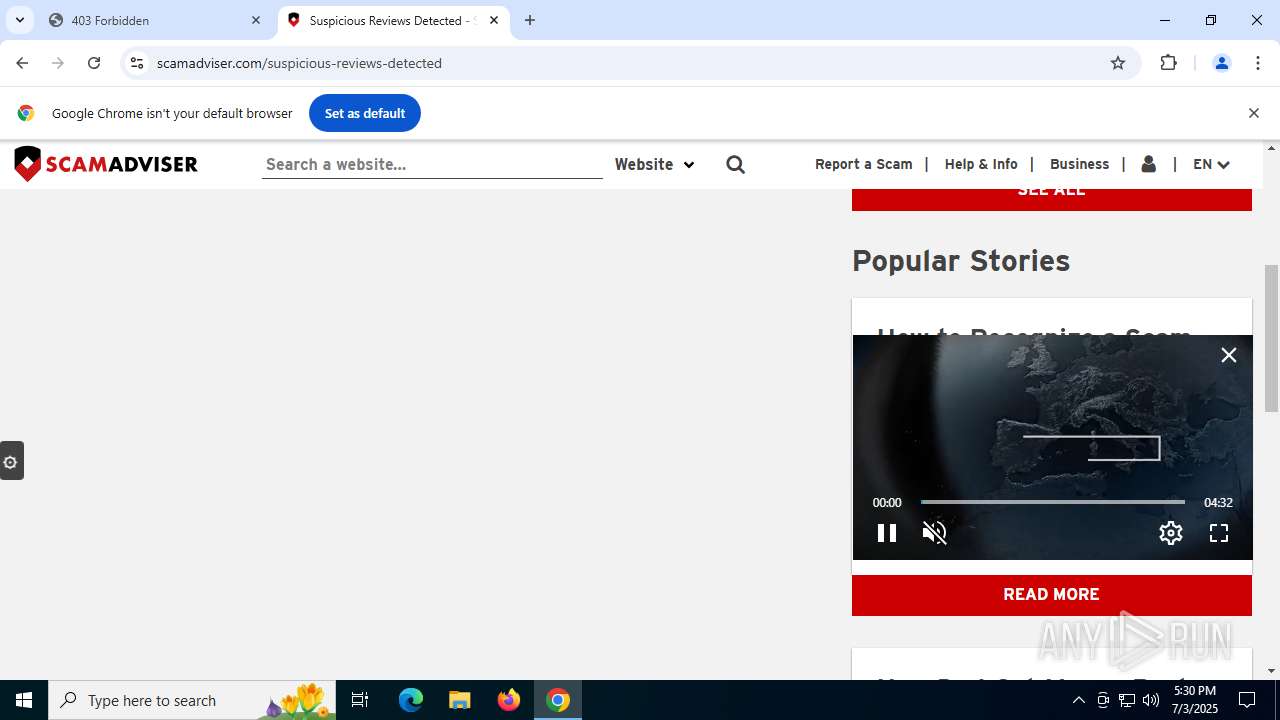Pause the playing video
The height and width of the screenshot is (720, 1280).
click(887, 533)
